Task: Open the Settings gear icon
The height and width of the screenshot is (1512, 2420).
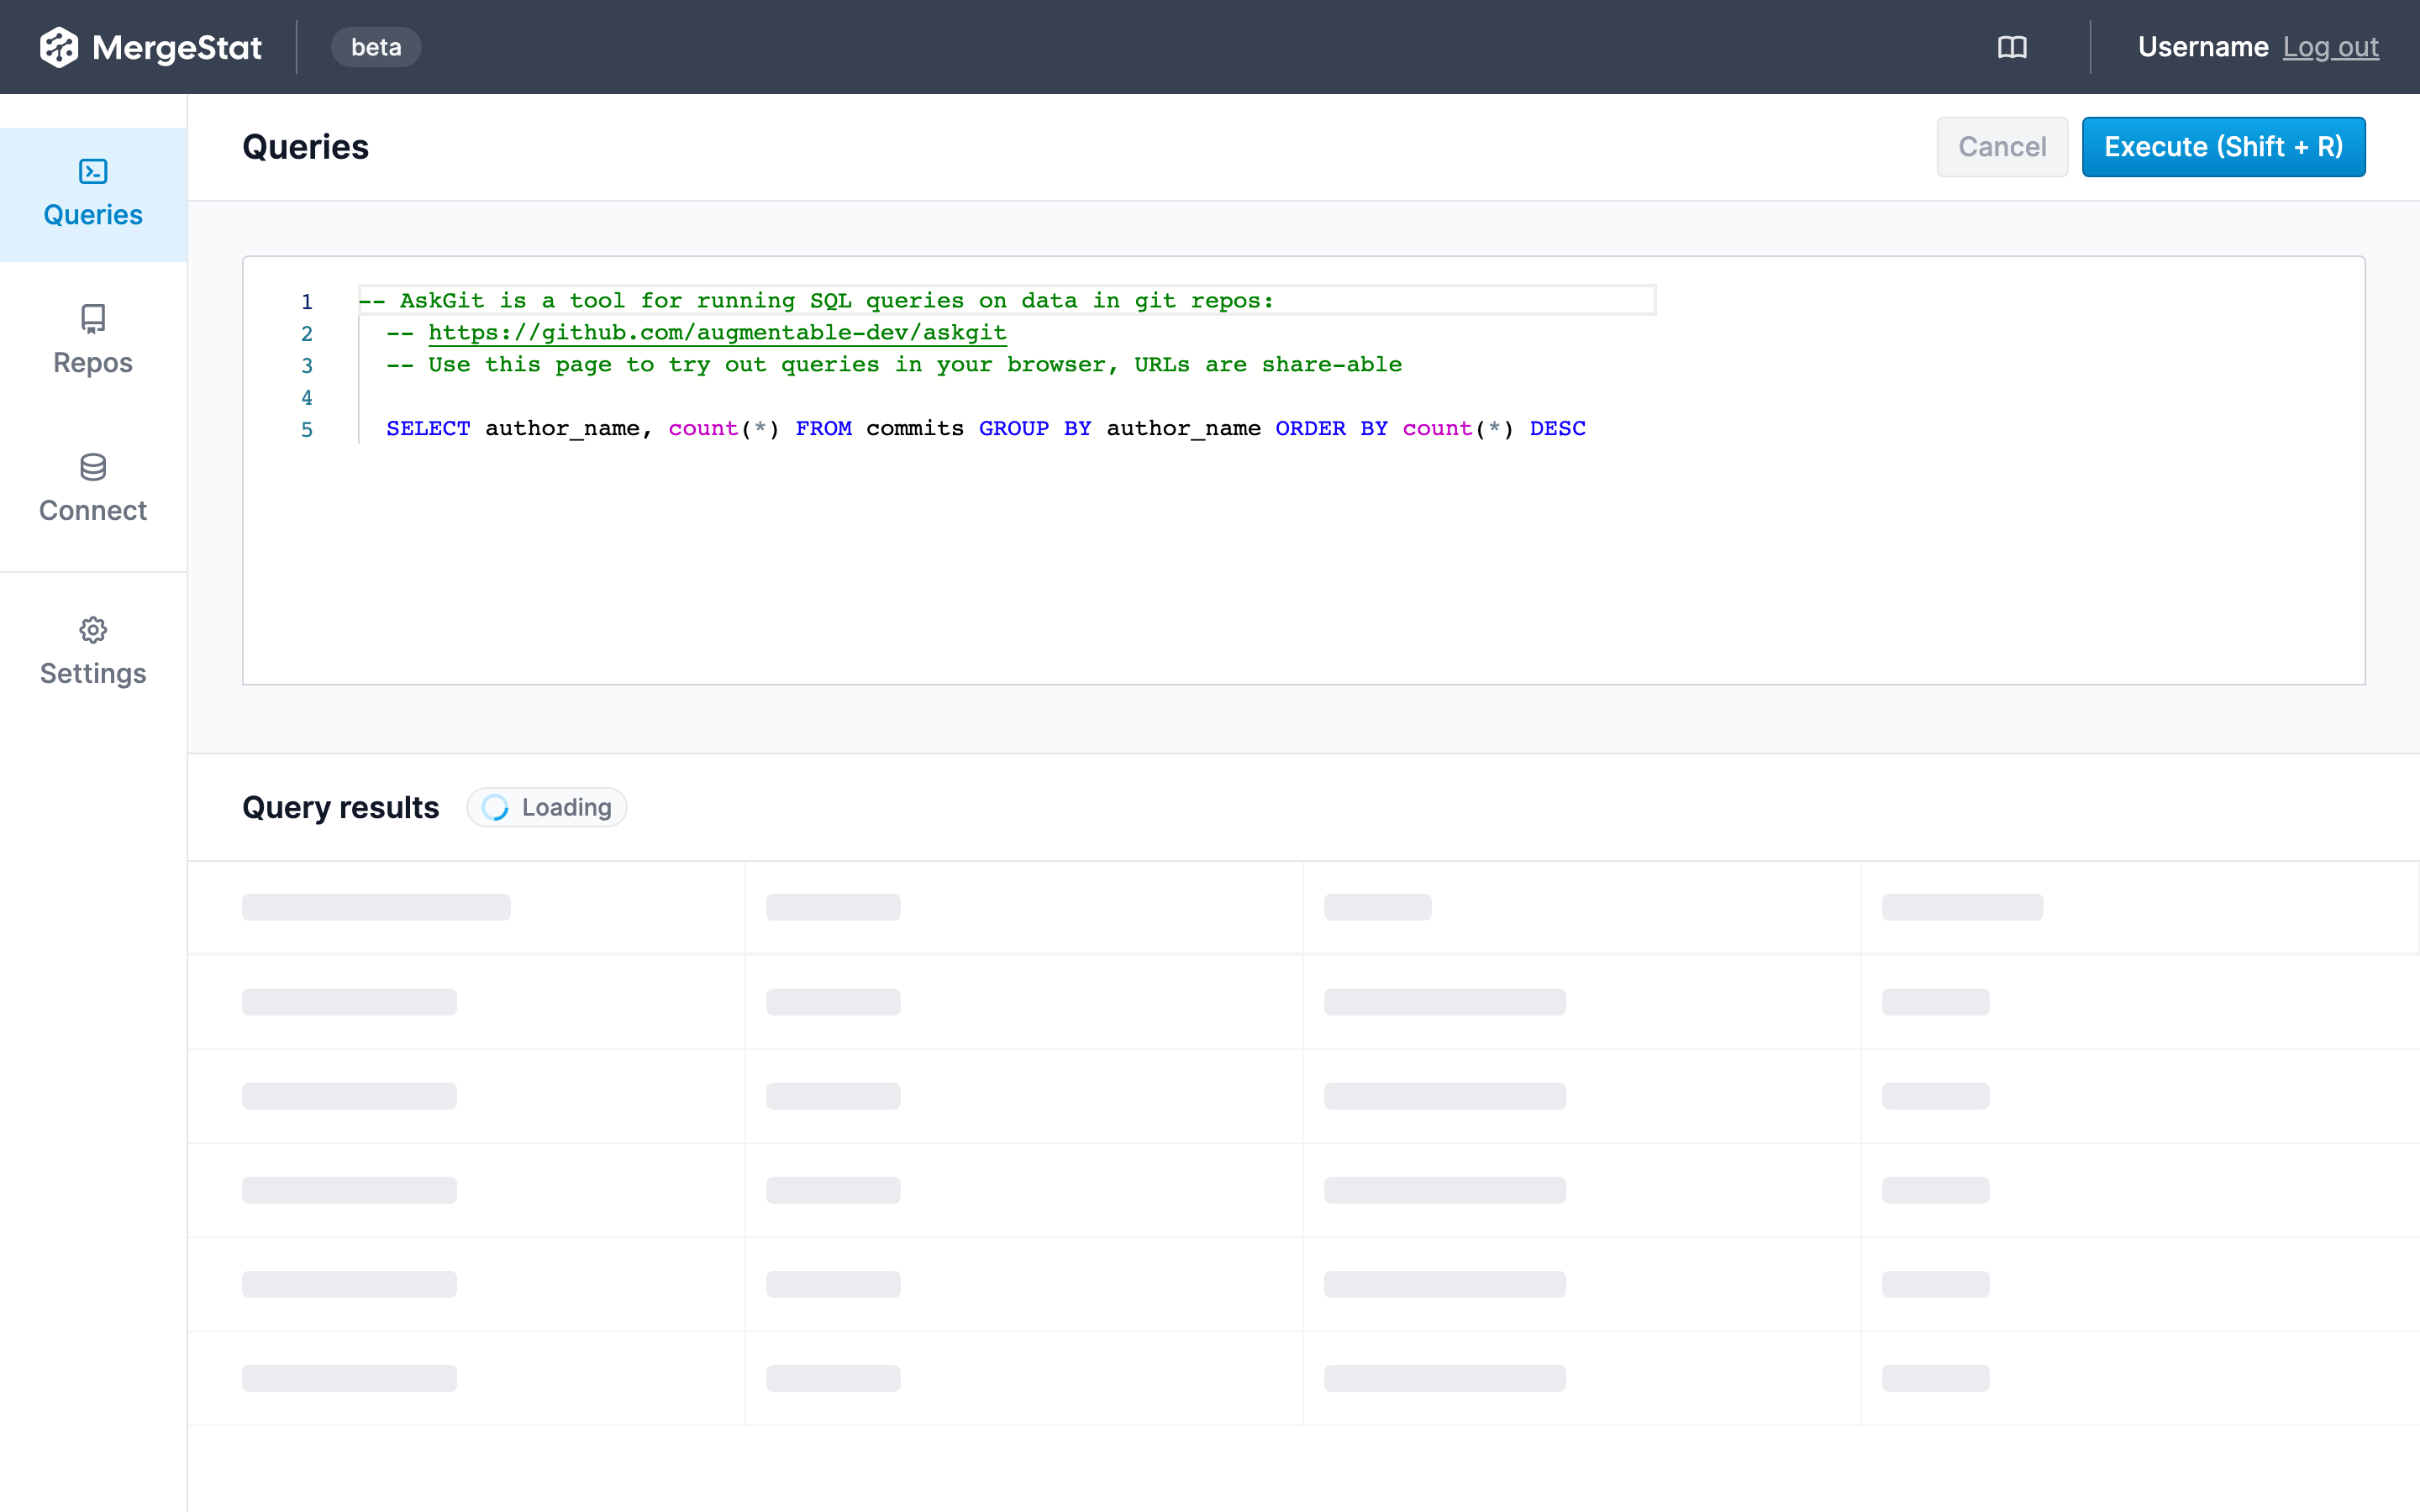Action: (x=93, y=630)
